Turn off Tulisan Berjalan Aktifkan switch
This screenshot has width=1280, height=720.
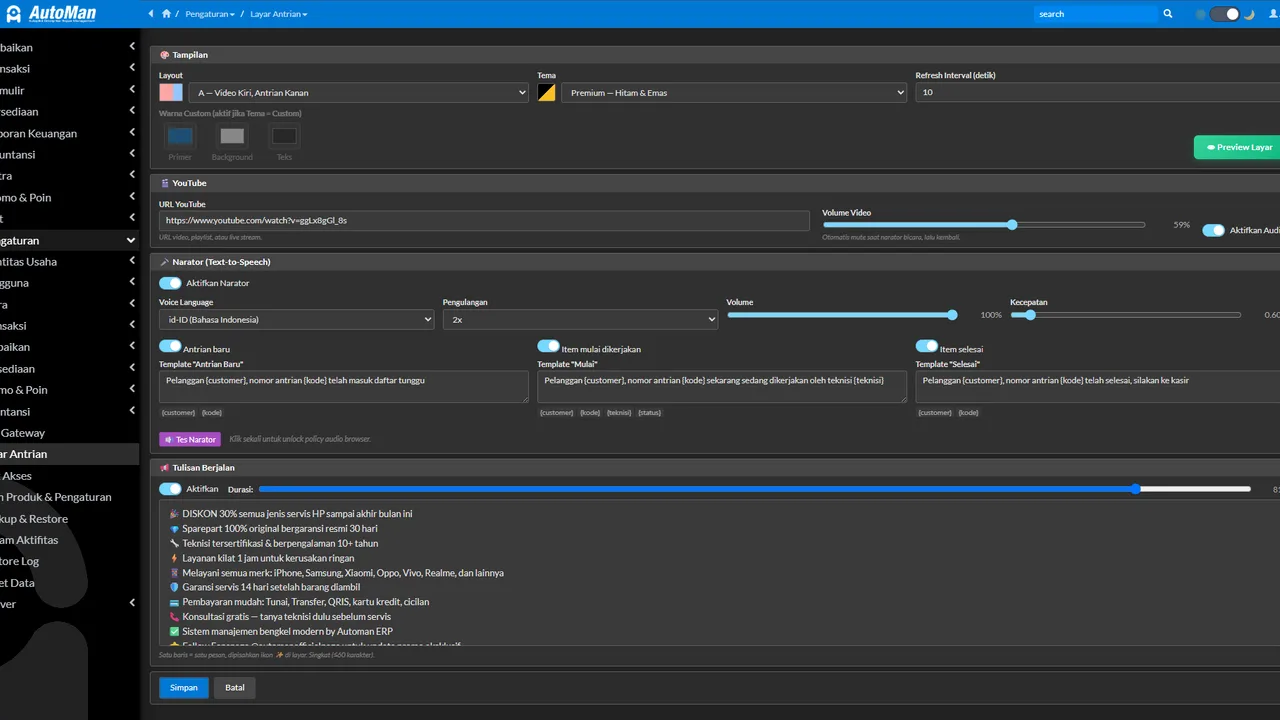[170, 489]
